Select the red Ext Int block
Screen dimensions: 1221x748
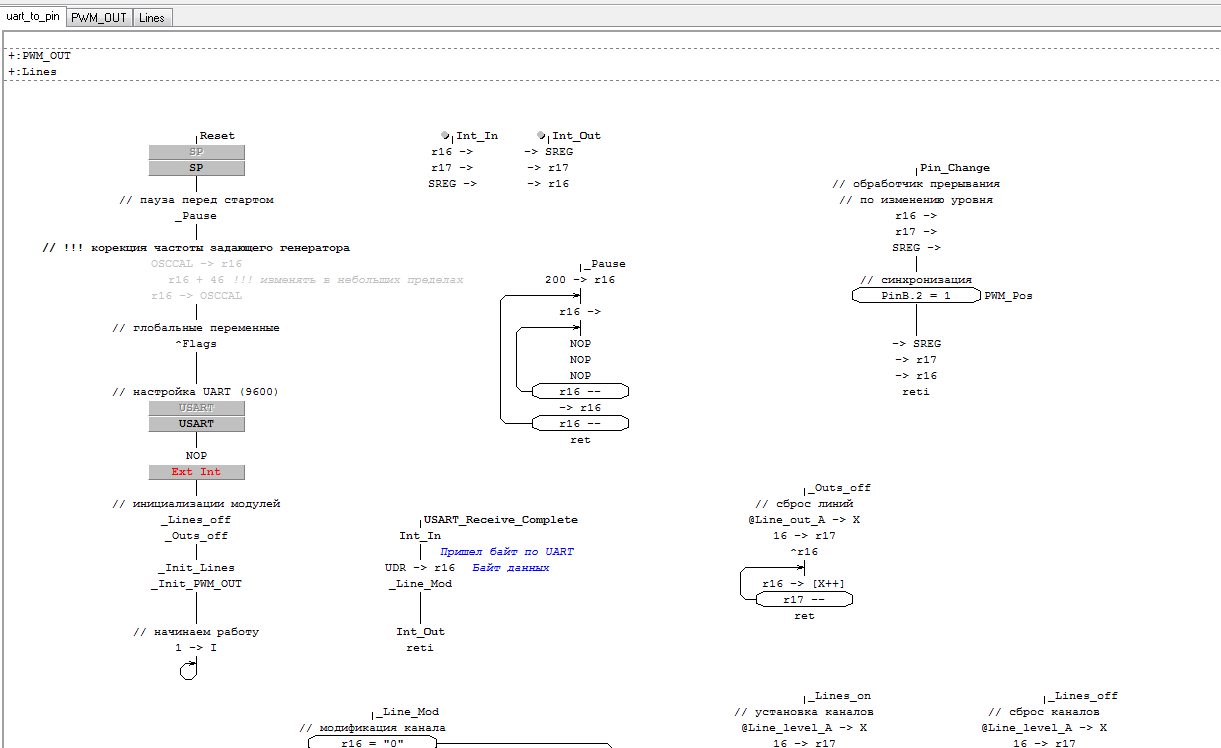point(196,472)
